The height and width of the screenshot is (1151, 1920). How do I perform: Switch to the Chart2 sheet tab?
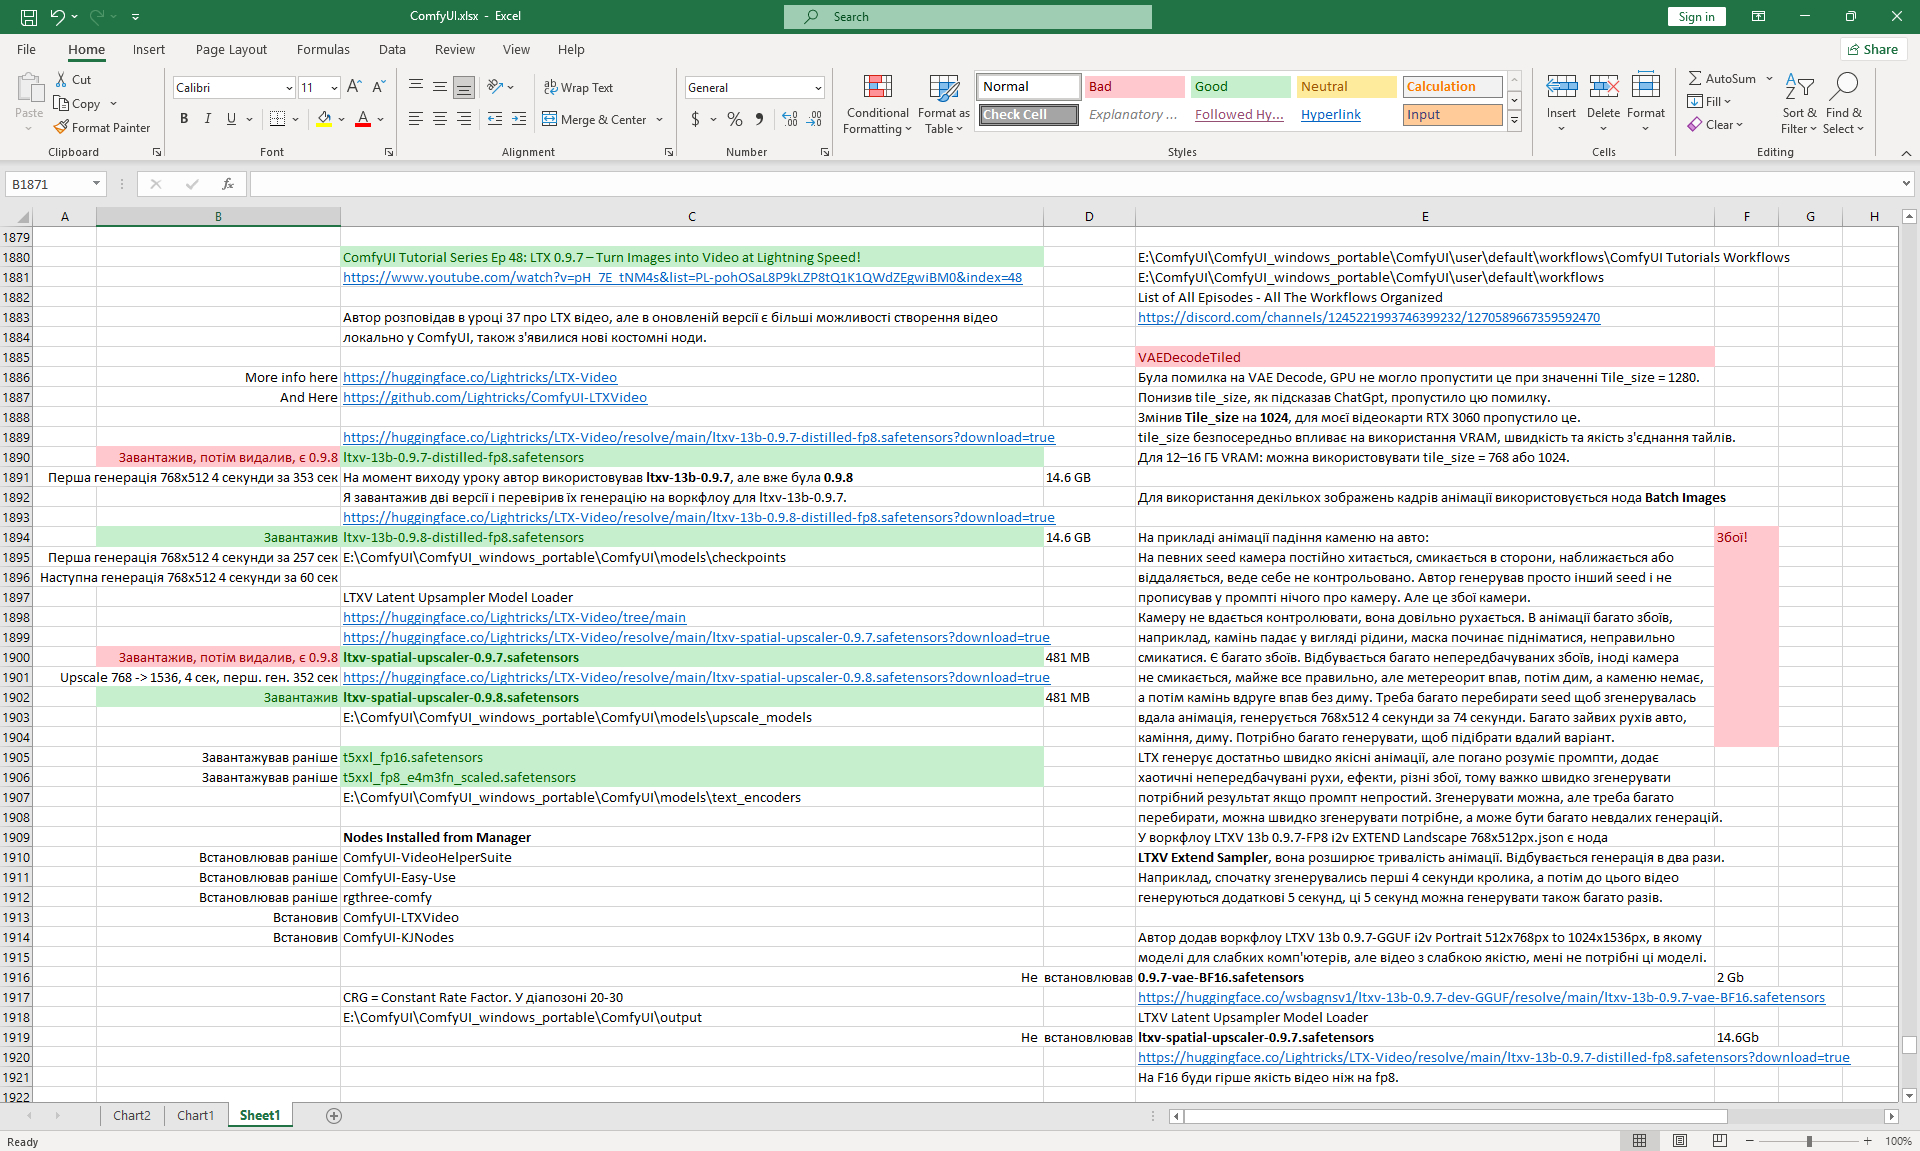tap(131, 1115)
